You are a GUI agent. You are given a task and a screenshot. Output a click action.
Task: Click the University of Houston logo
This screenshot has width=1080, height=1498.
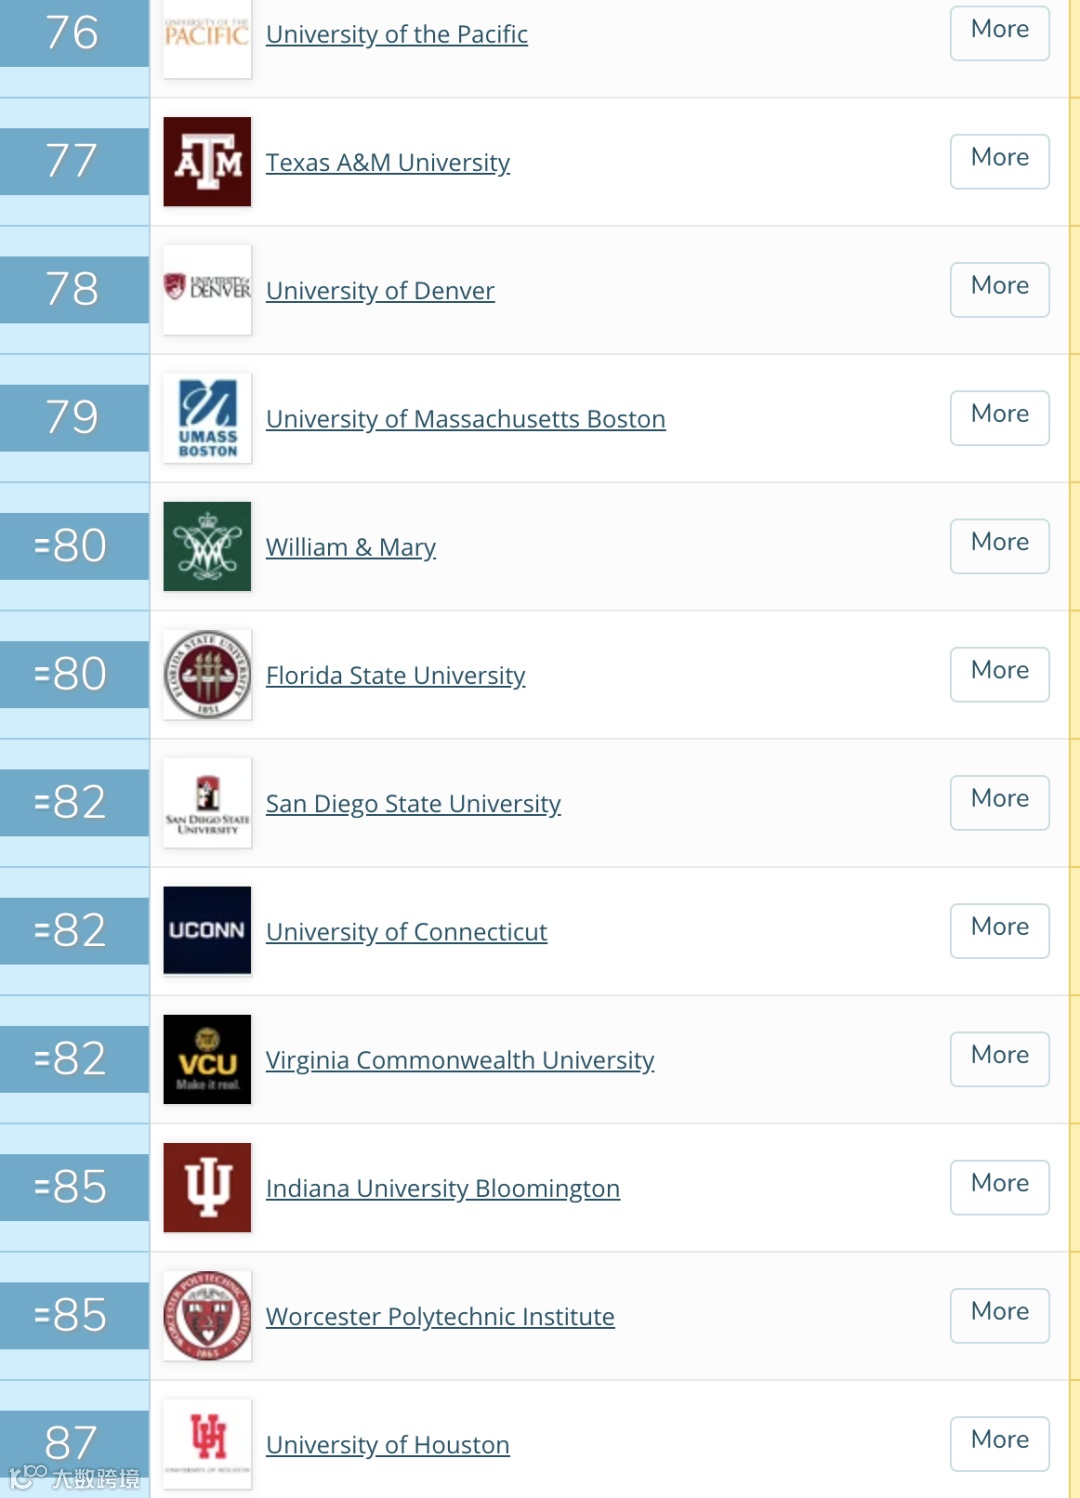click(207, 1443)
